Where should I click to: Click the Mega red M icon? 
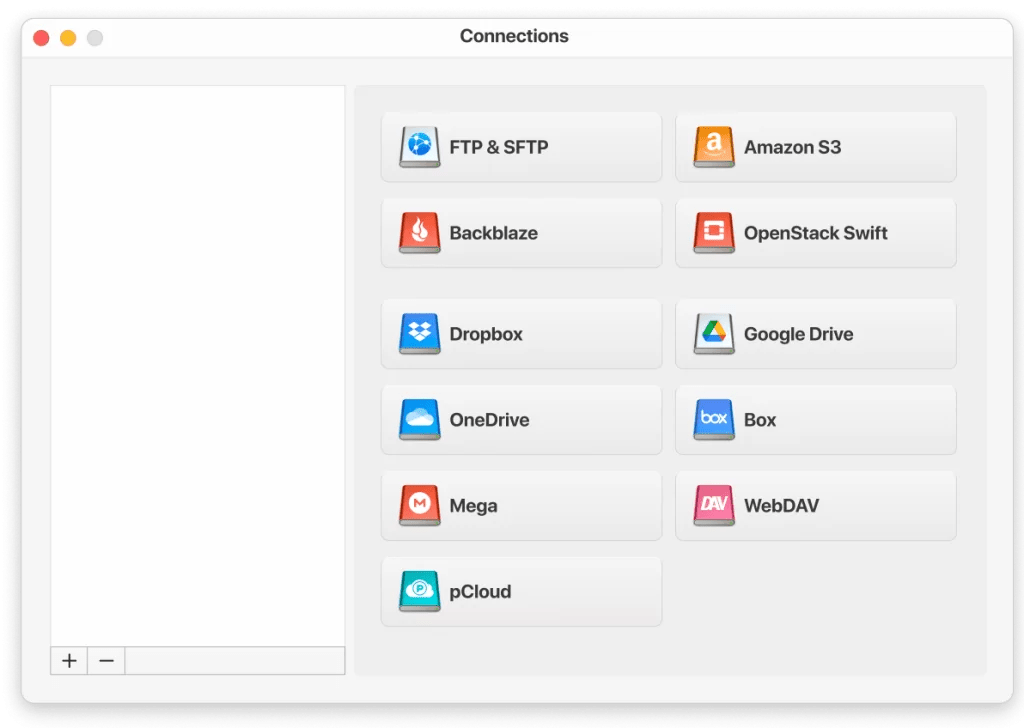(x=419, y=505)
